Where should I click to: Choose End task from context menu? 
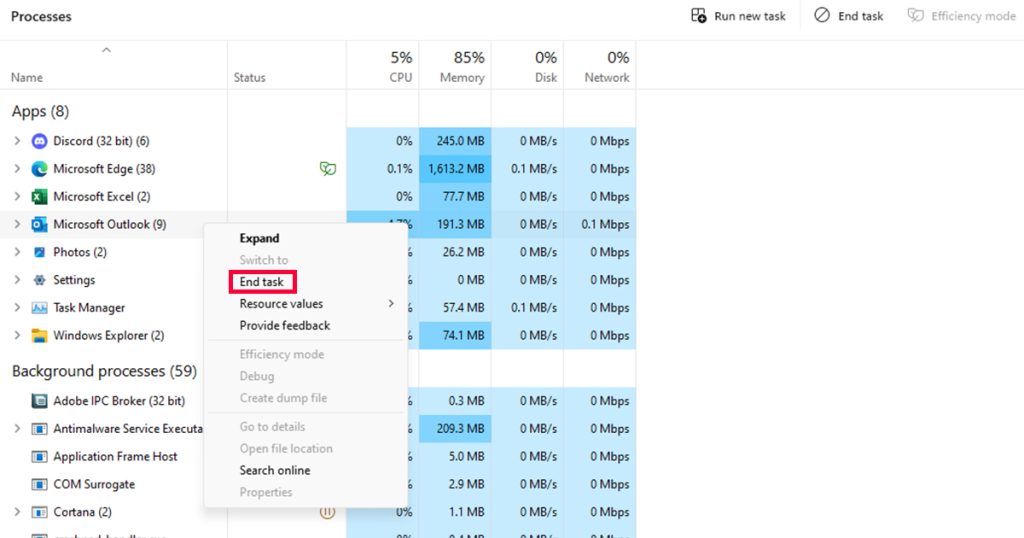pyautogui.click(x=262, y=282)
